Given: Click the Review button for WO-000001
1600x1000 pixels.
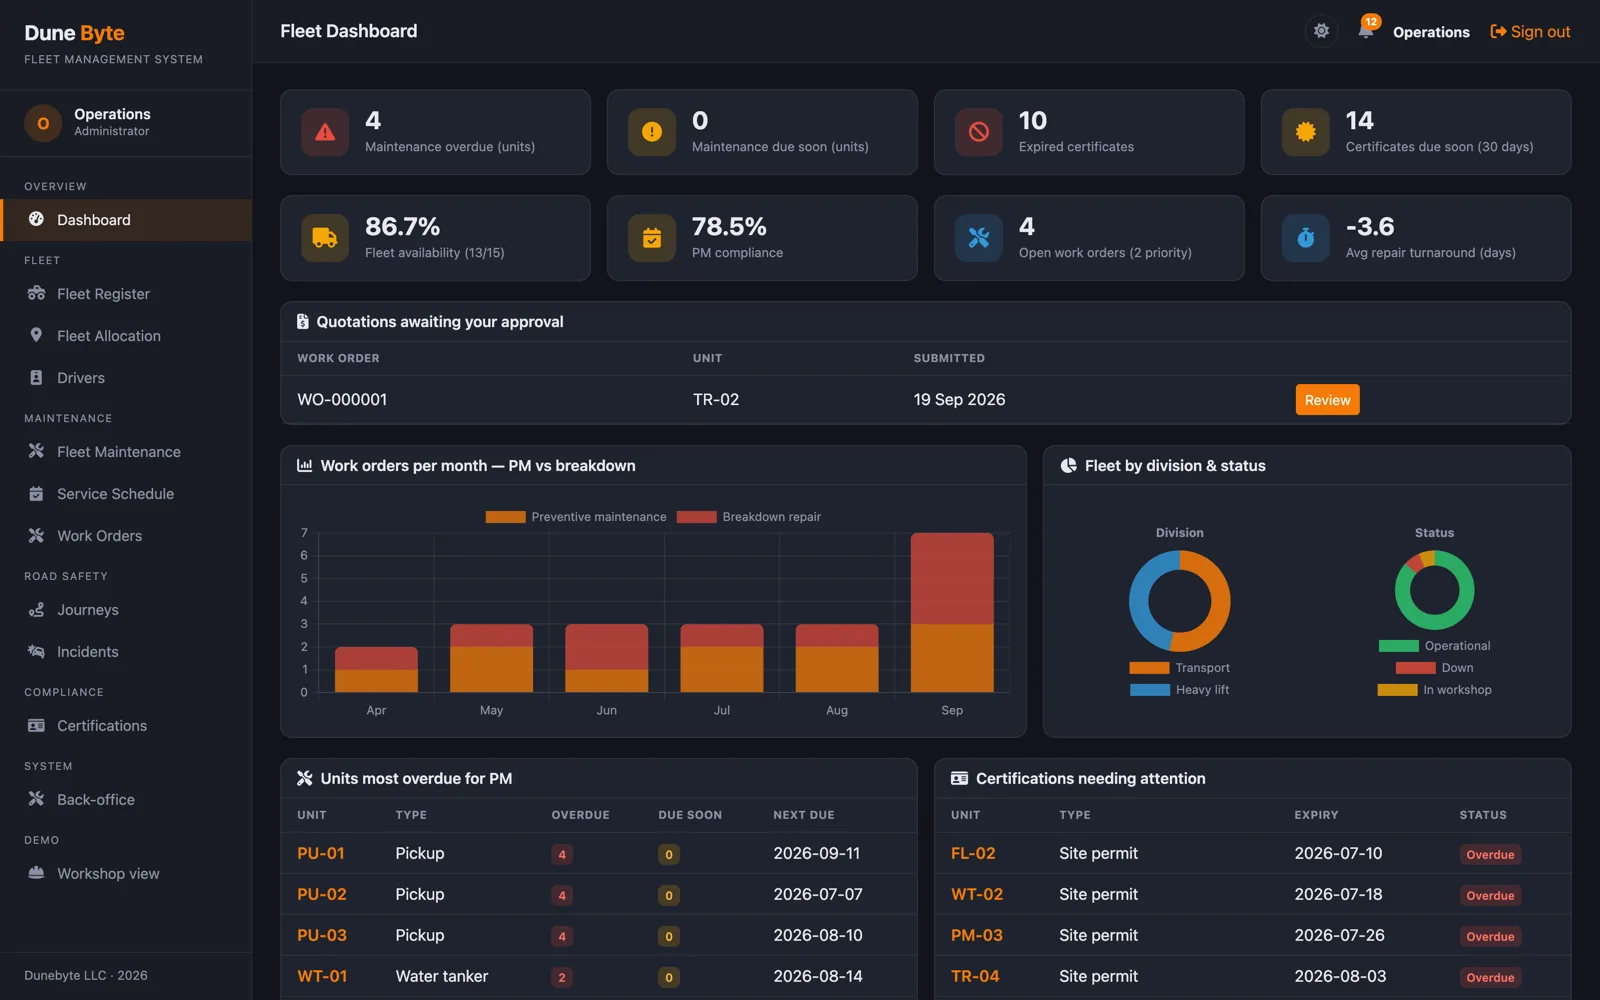Looking at the screenshot, I should point(1327,400).
